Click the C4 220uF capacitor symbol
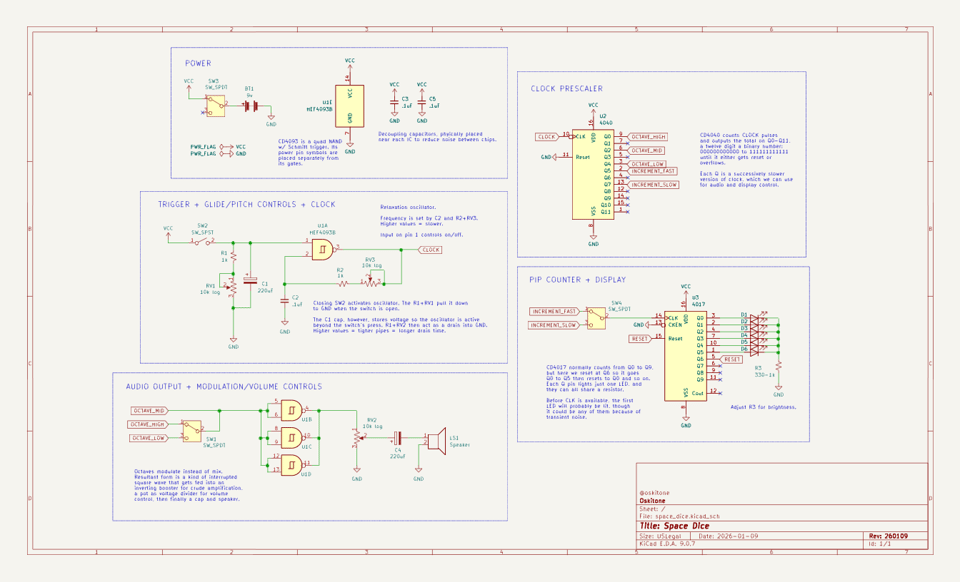 point(398,436)
